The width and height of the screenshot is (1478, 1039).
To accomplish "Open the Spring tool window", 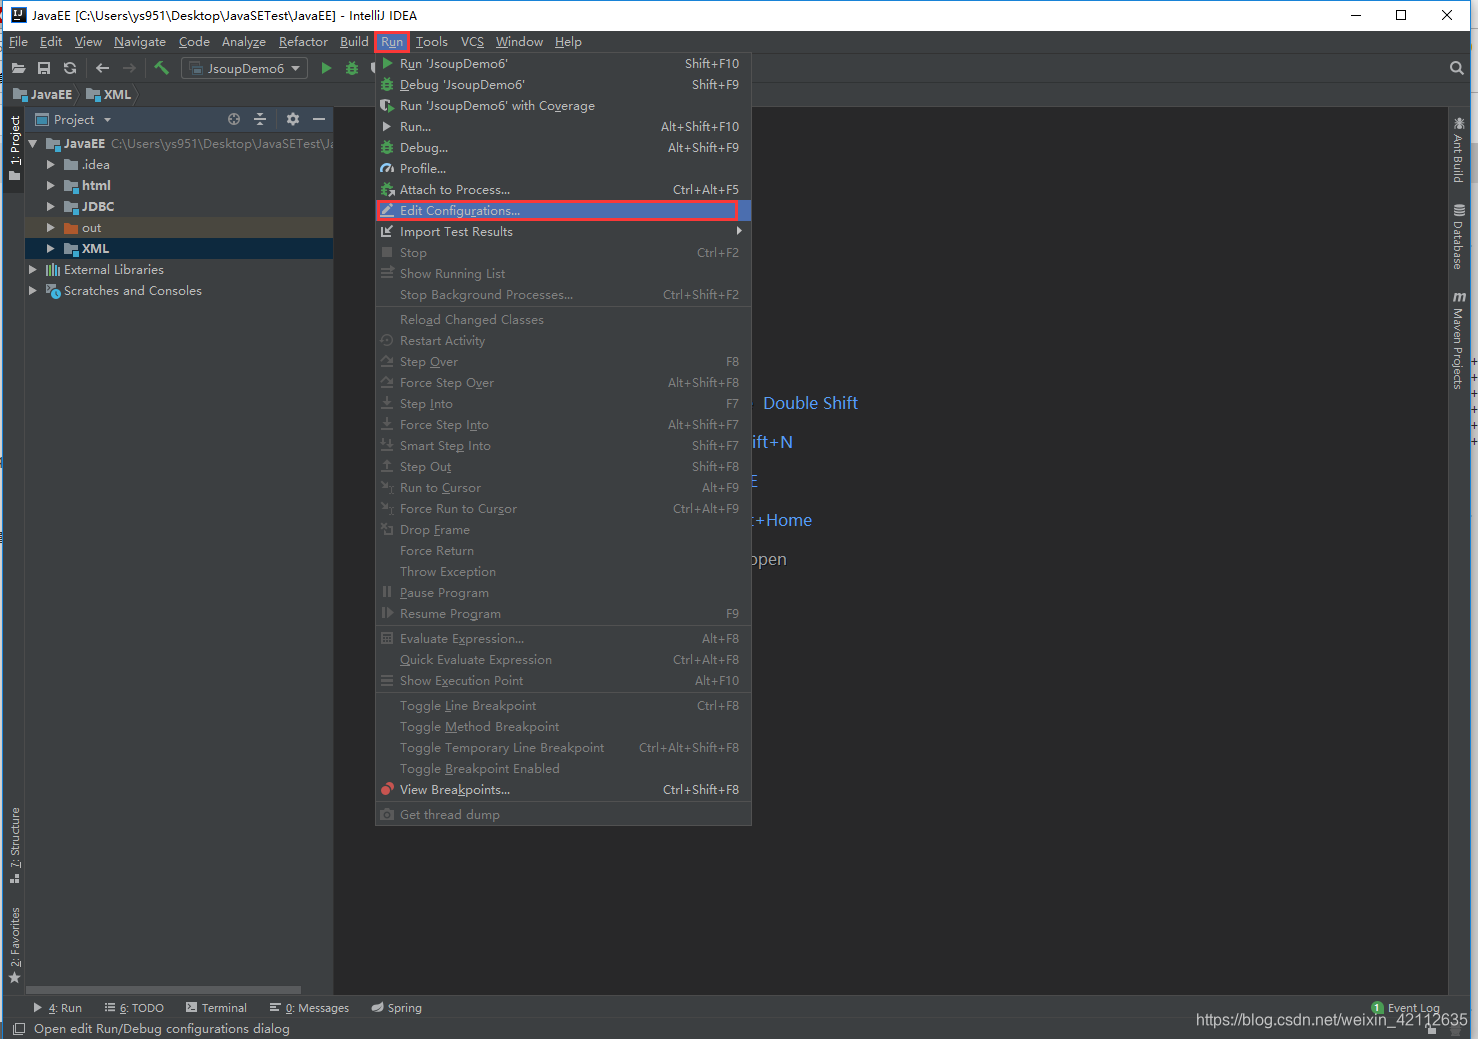I will click(396, 1008).
